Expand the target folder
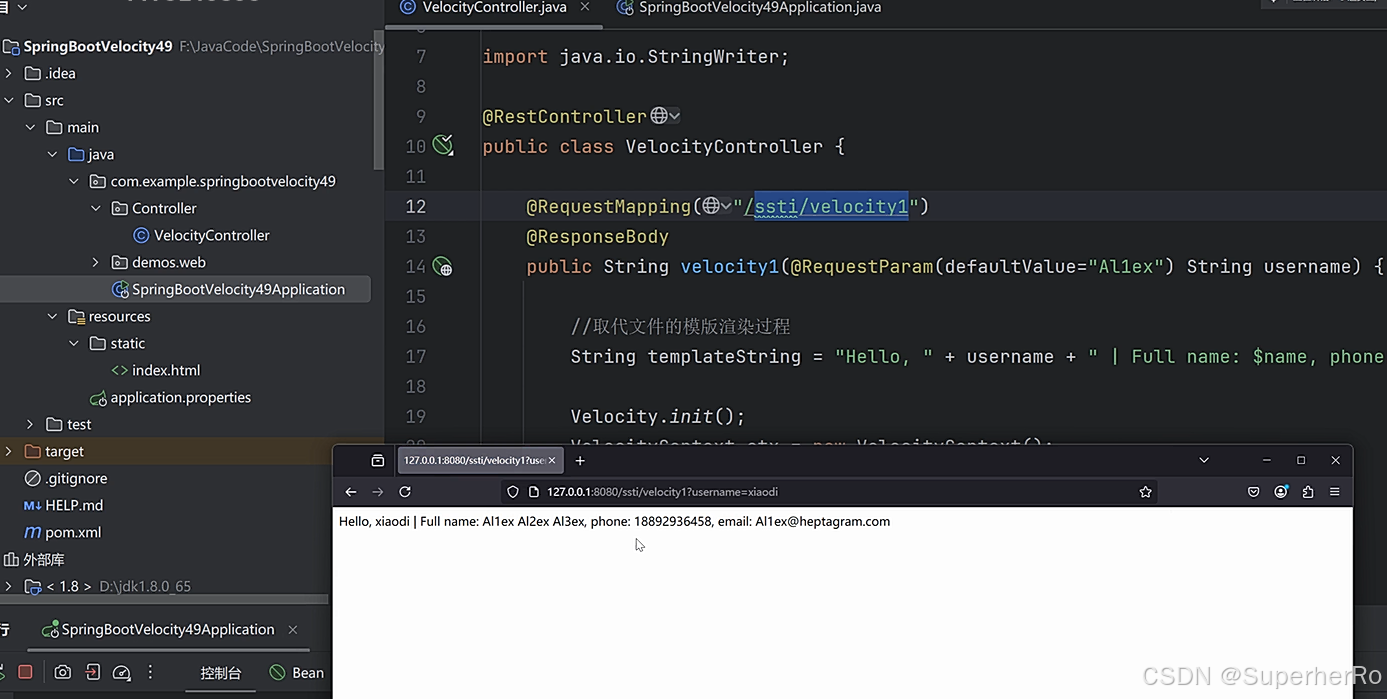 click(9, 451)
